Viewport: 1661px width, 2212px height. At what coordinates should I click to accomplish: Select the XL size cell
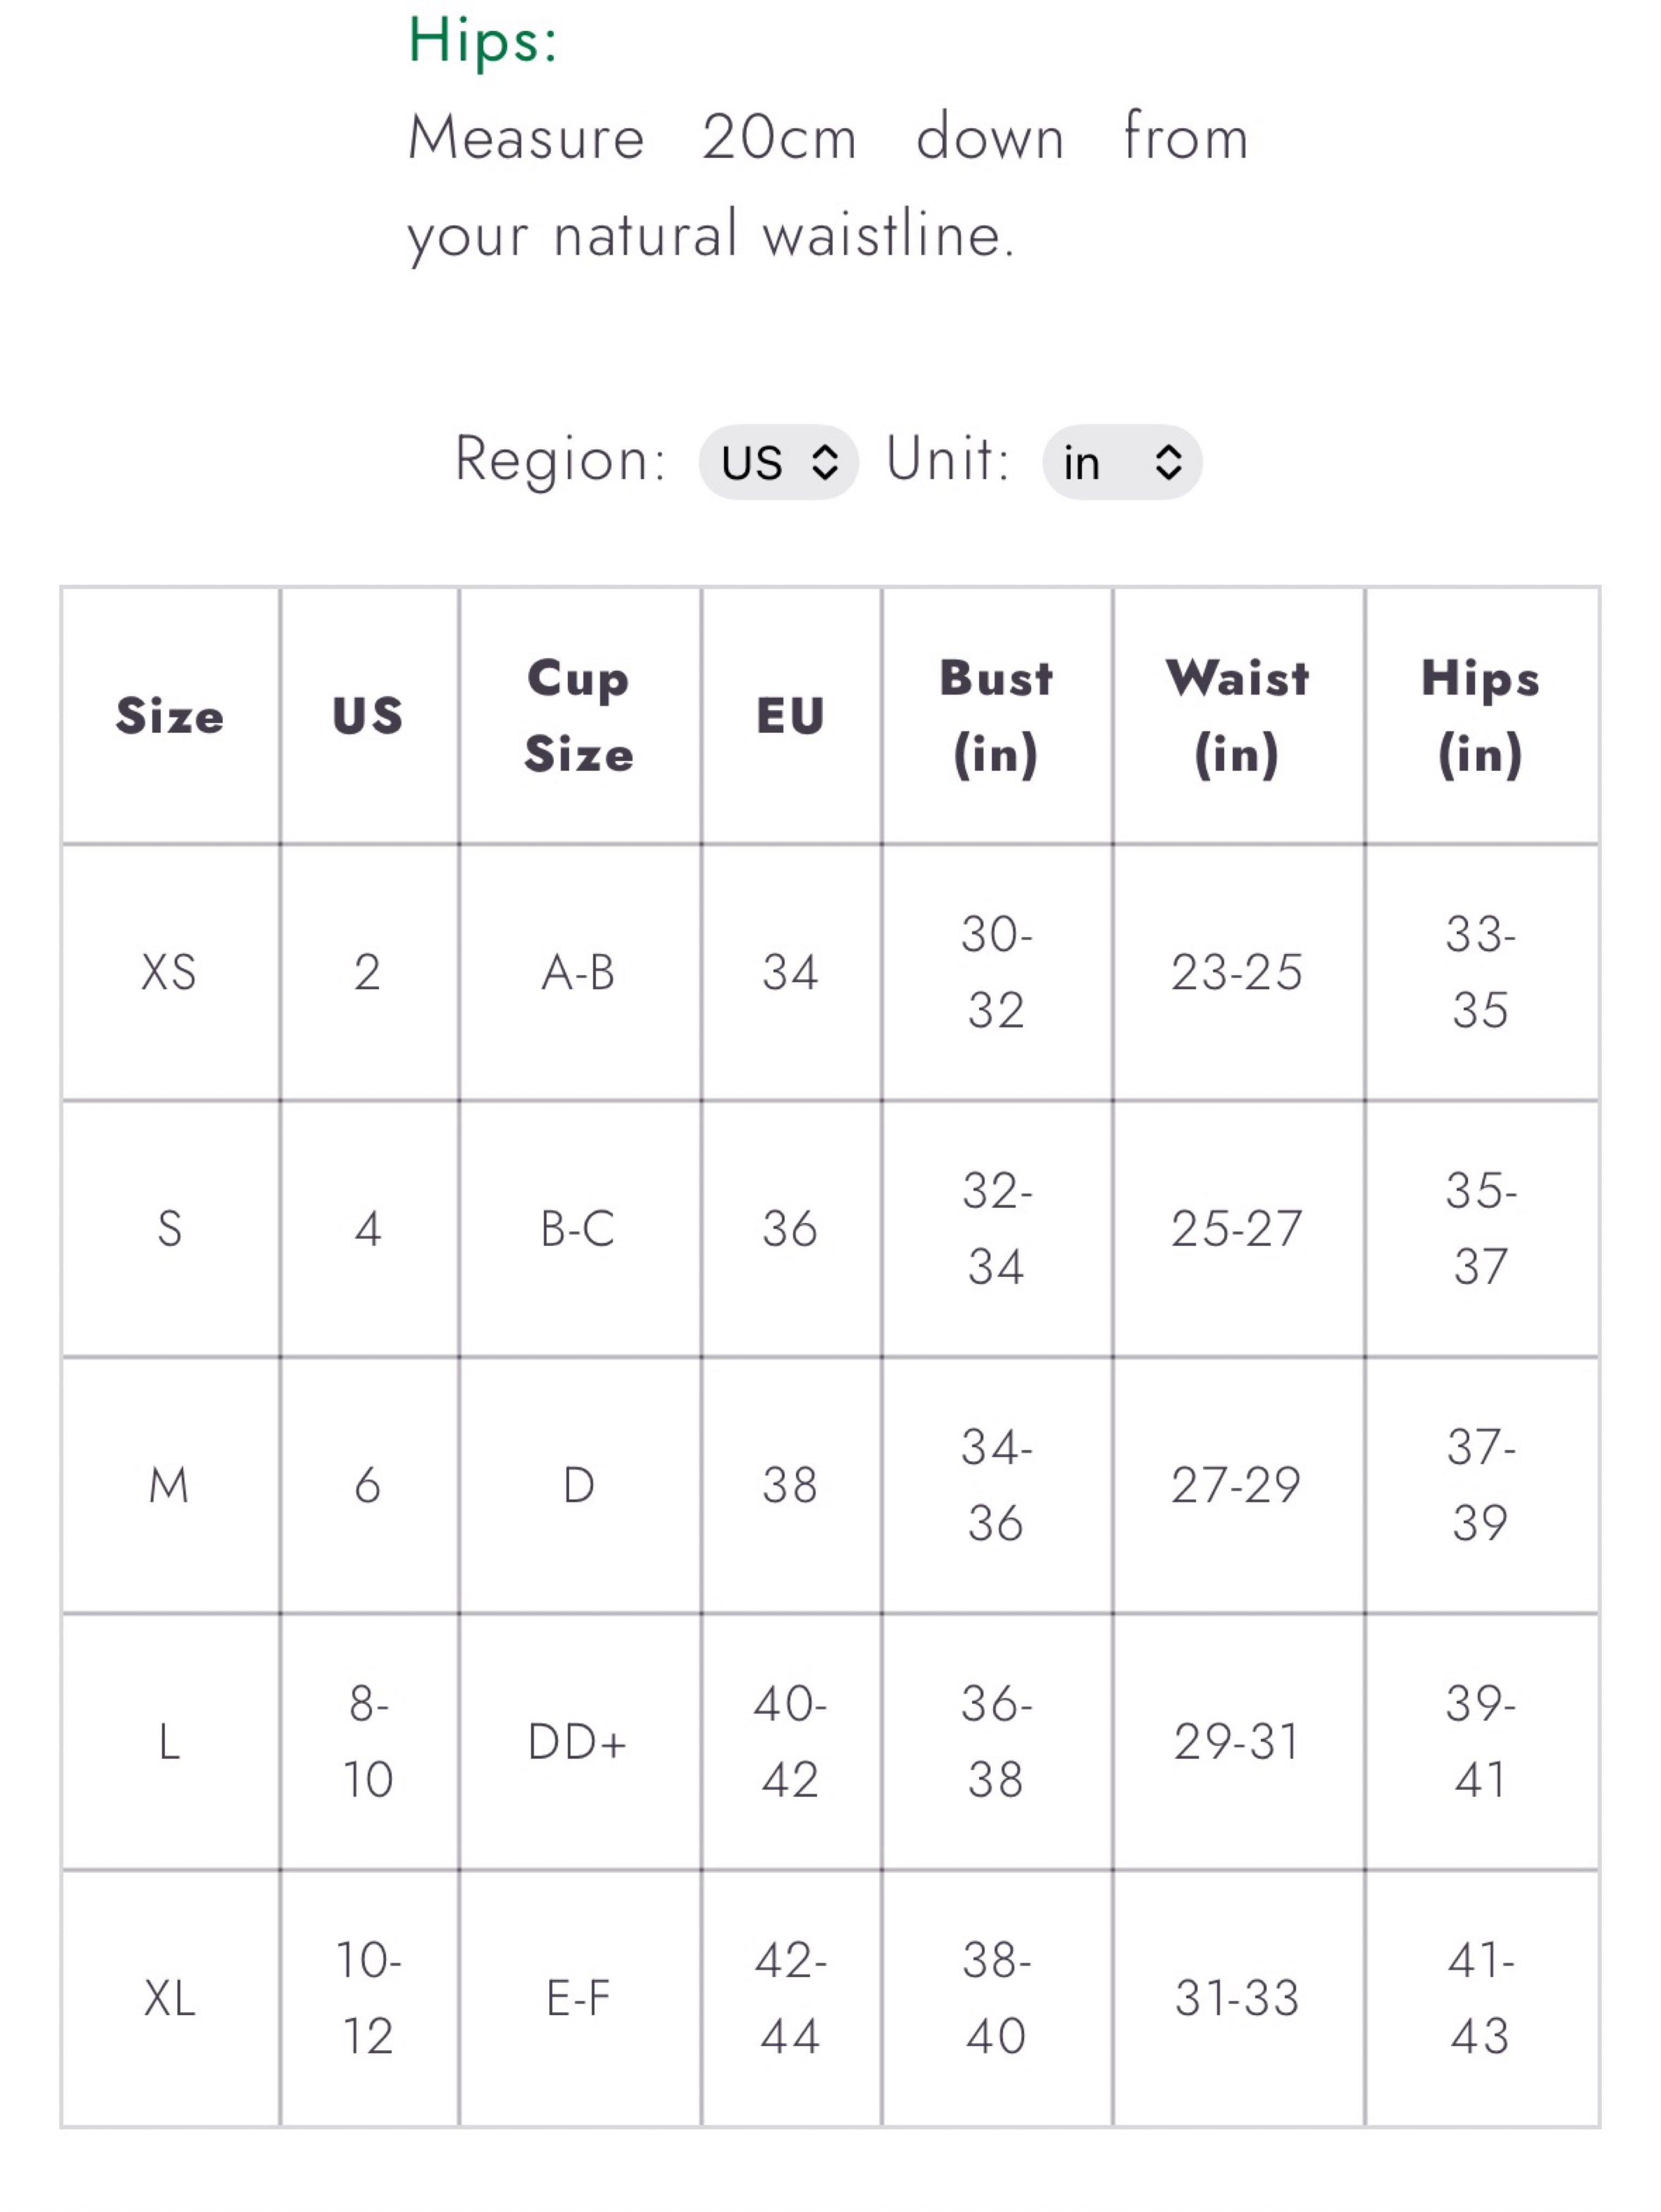[170, 1998]
